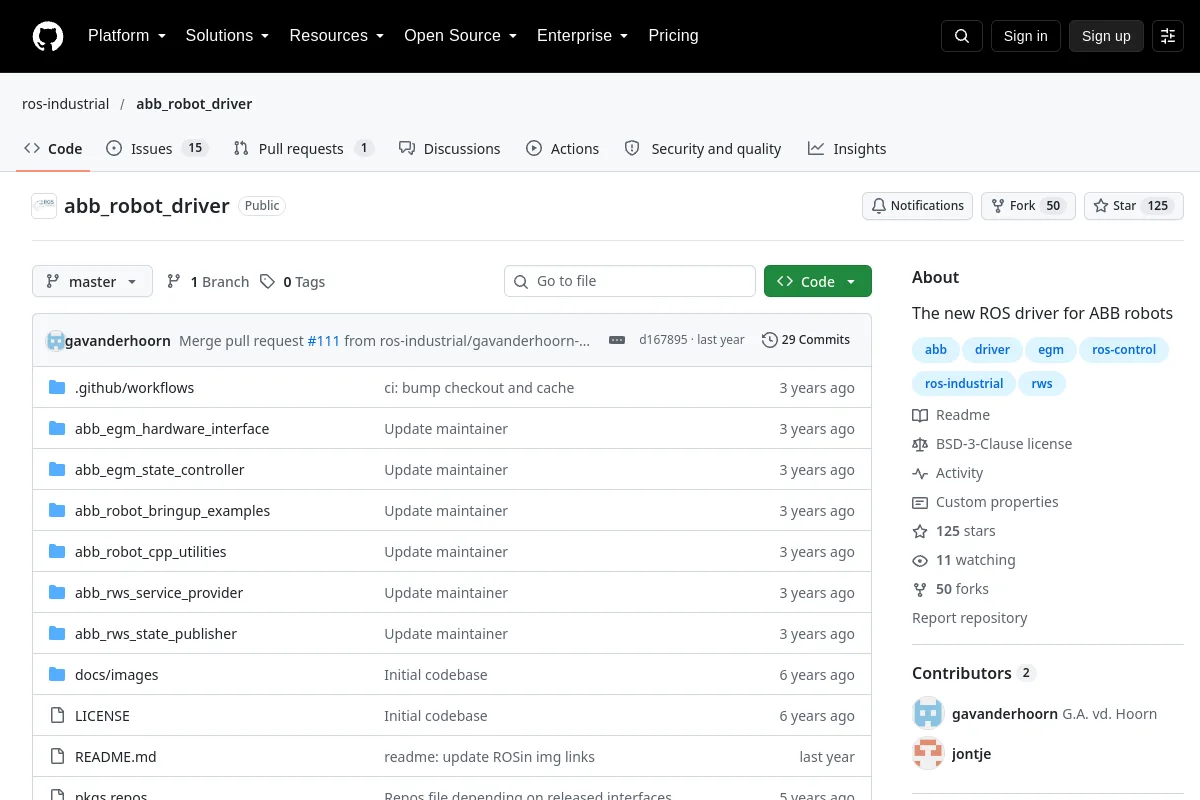Open the commit hash d167895
The image size is (1200, 800).
pos(663,340)
